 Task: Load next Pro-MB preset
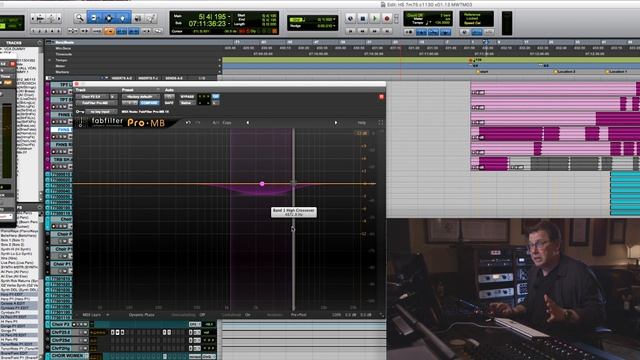click(336, 122)
